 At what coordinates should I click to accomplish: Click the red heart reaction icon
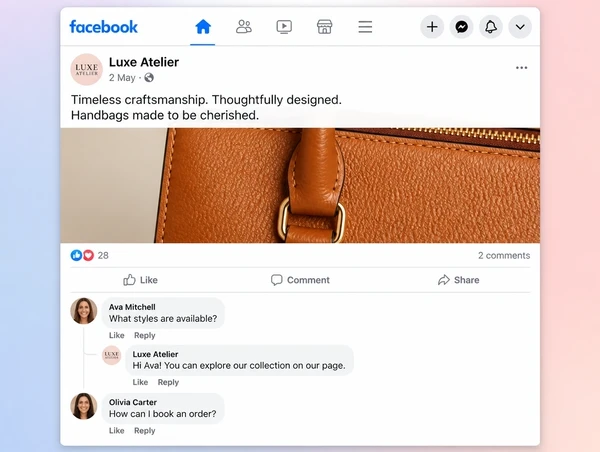(x=88, y=255)
